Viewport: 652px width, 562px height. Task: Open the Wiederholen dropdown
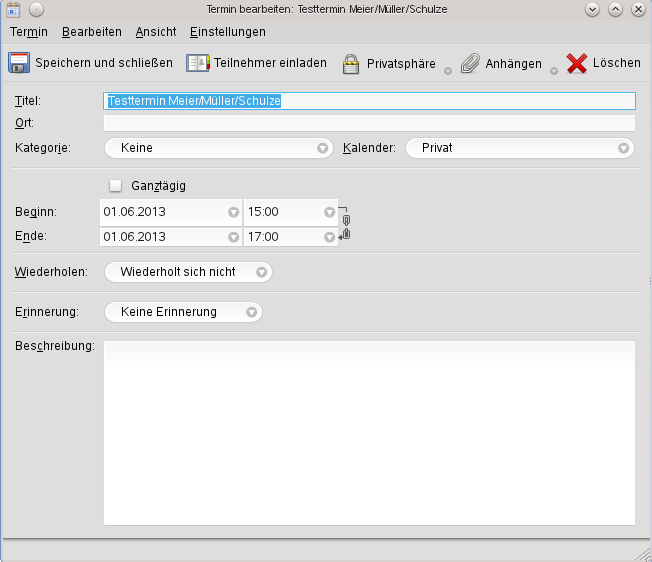(188, 272)
